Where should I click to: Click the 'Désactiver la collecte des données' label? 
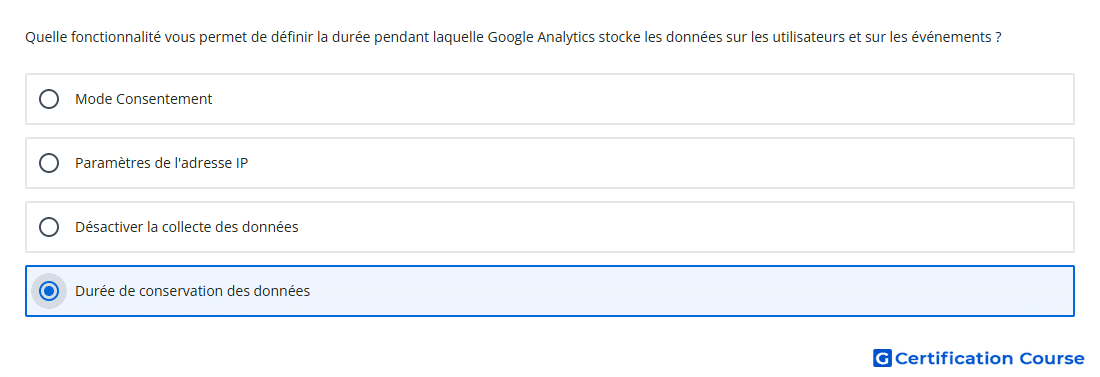[x=187, y=227]
